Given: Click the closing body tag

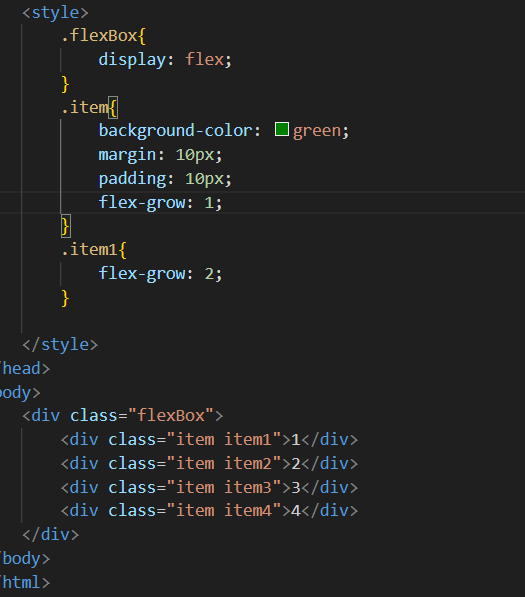Looking at the screenshot, I should click(25, 559).
